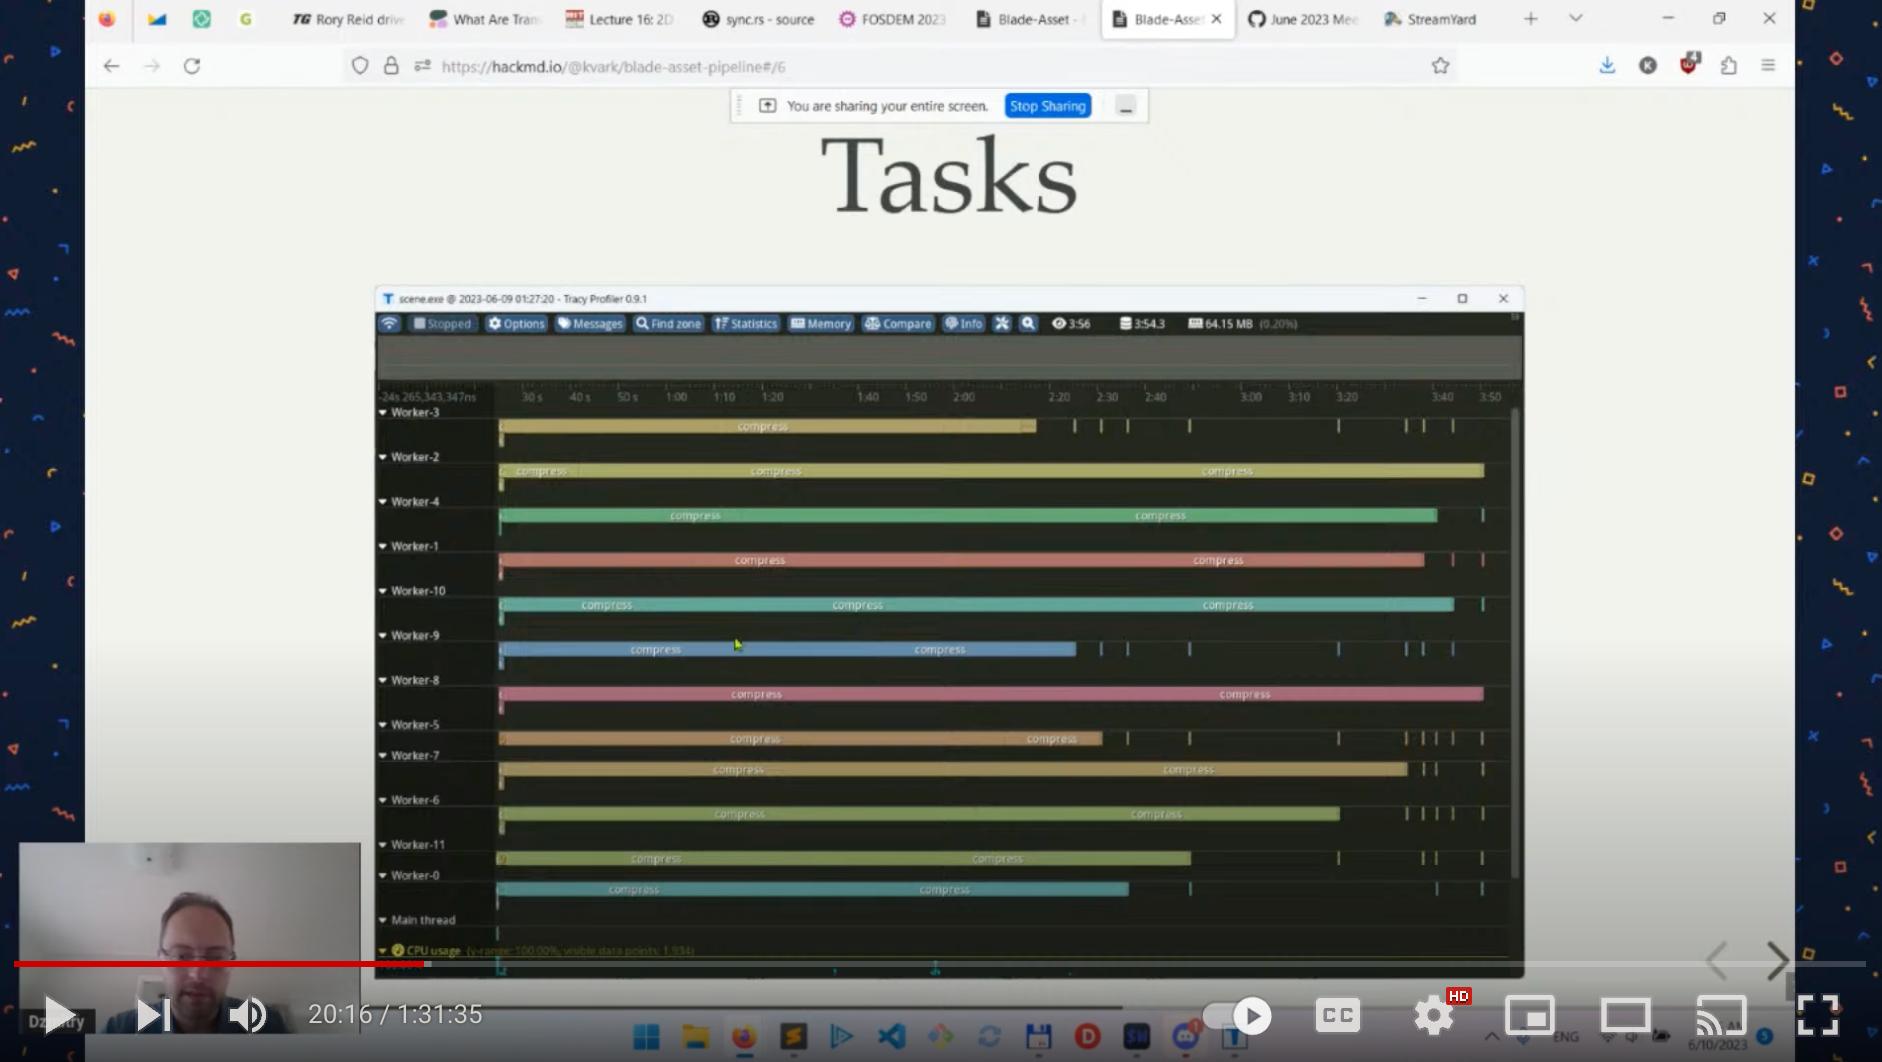Open a new browser tab
This screenshot has width=1882, height=1062.
tap(1530, 19)
